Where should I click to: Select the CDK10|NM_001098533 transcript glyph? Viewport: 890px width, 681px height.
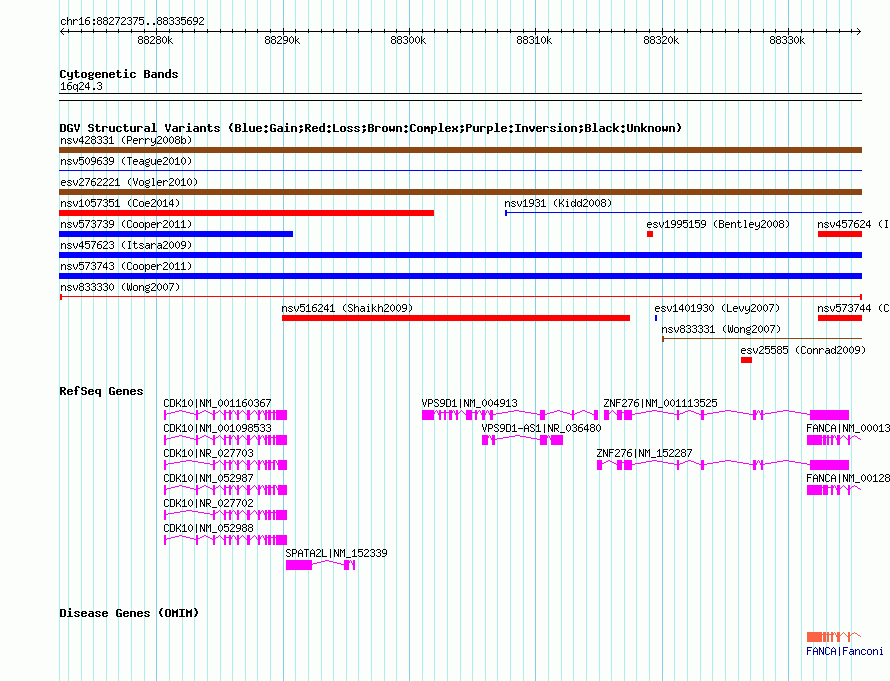(225, 440)
